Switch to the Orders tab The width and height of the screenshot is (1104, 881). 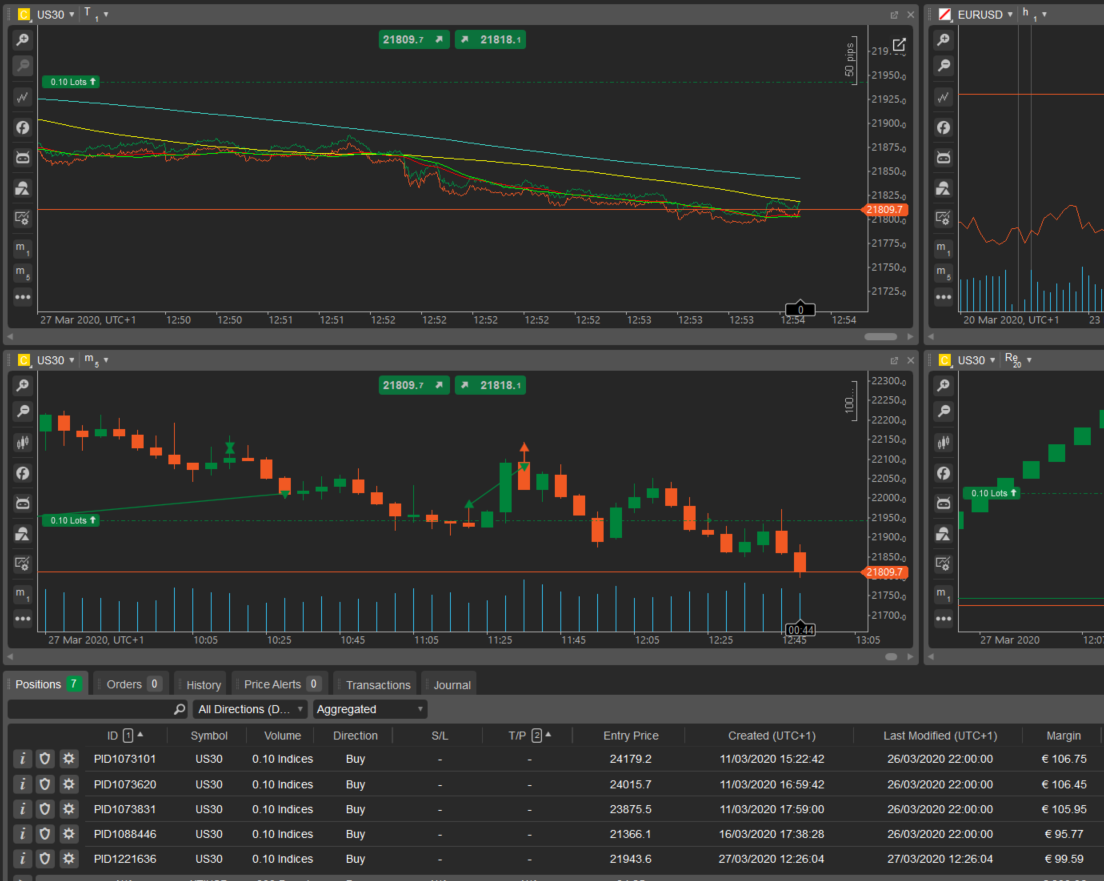coord(132,684)
